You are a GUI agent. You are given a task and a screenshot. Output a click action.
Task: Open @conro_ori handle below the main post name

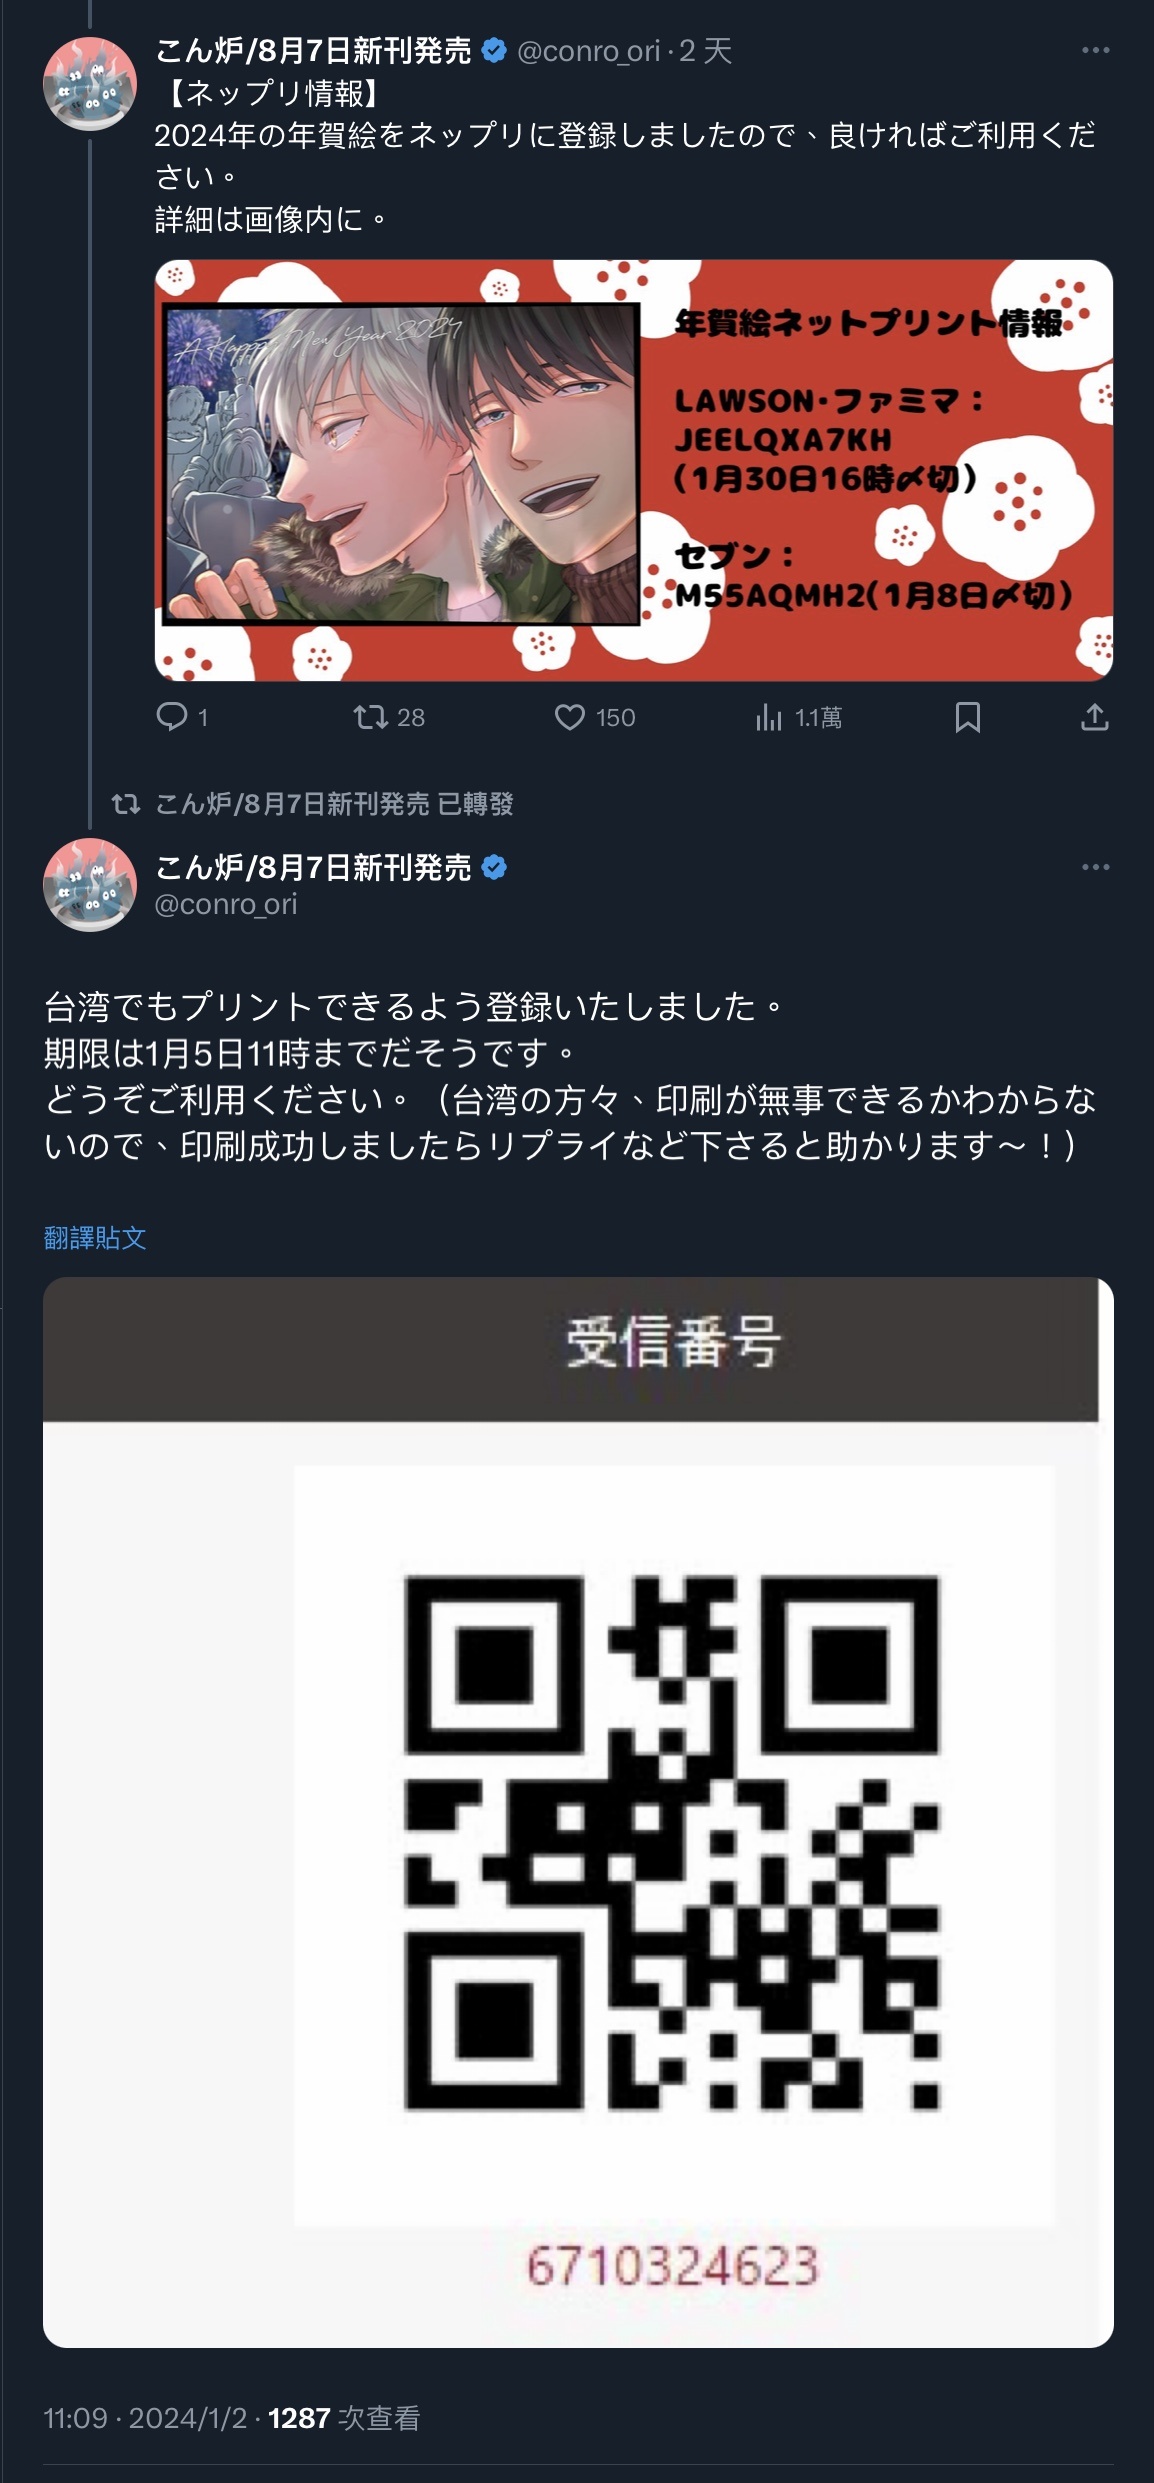point(226,904)
